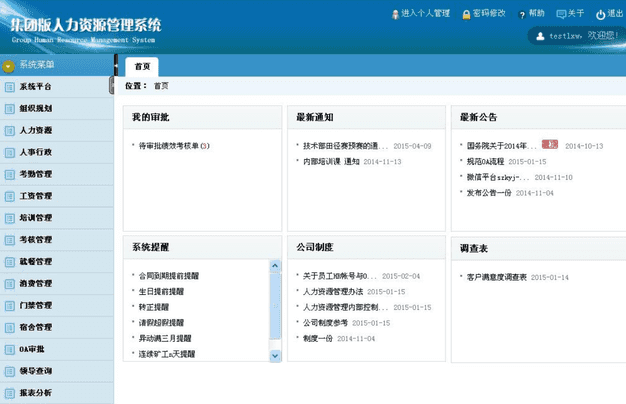626x404 pixels.
Task: Click the lock icon for 密码修改
Action: [466, 15]
